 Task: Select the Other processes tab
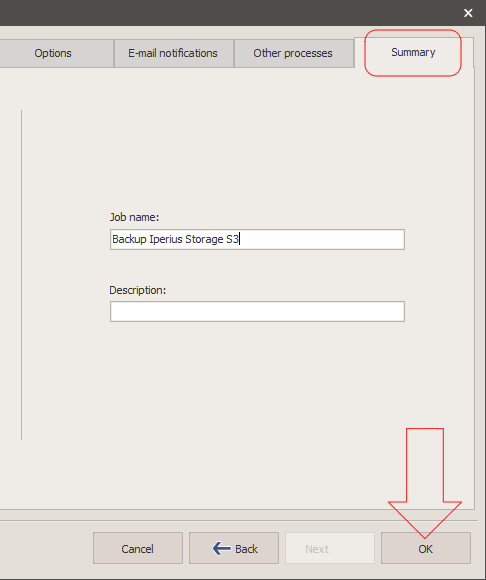(293, 53)
